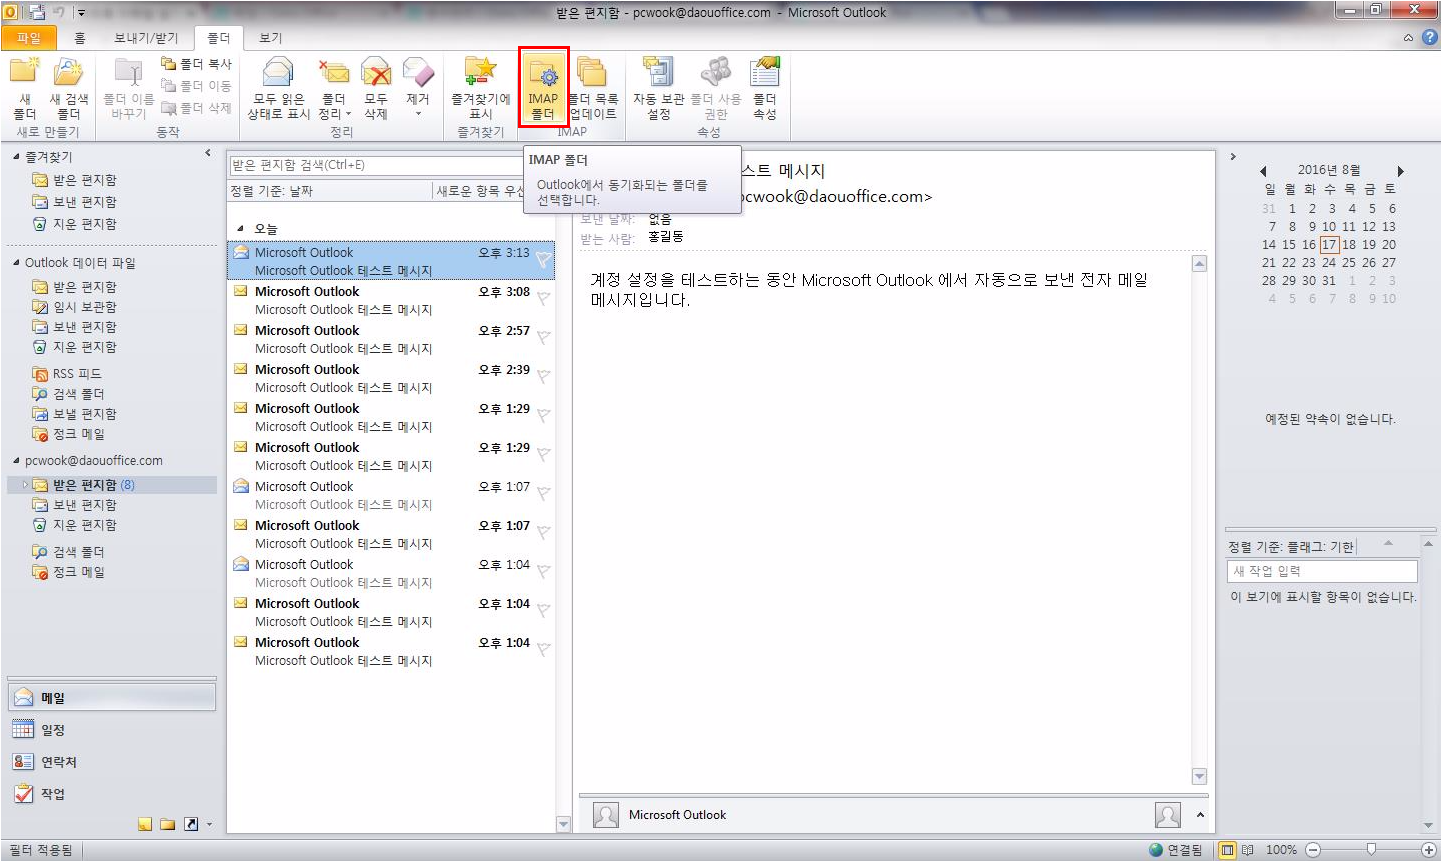Image resolution: width=1442 pixels, height=862 pixels.
Task: Click zoom in plus button
Action: click(1429, 850)
